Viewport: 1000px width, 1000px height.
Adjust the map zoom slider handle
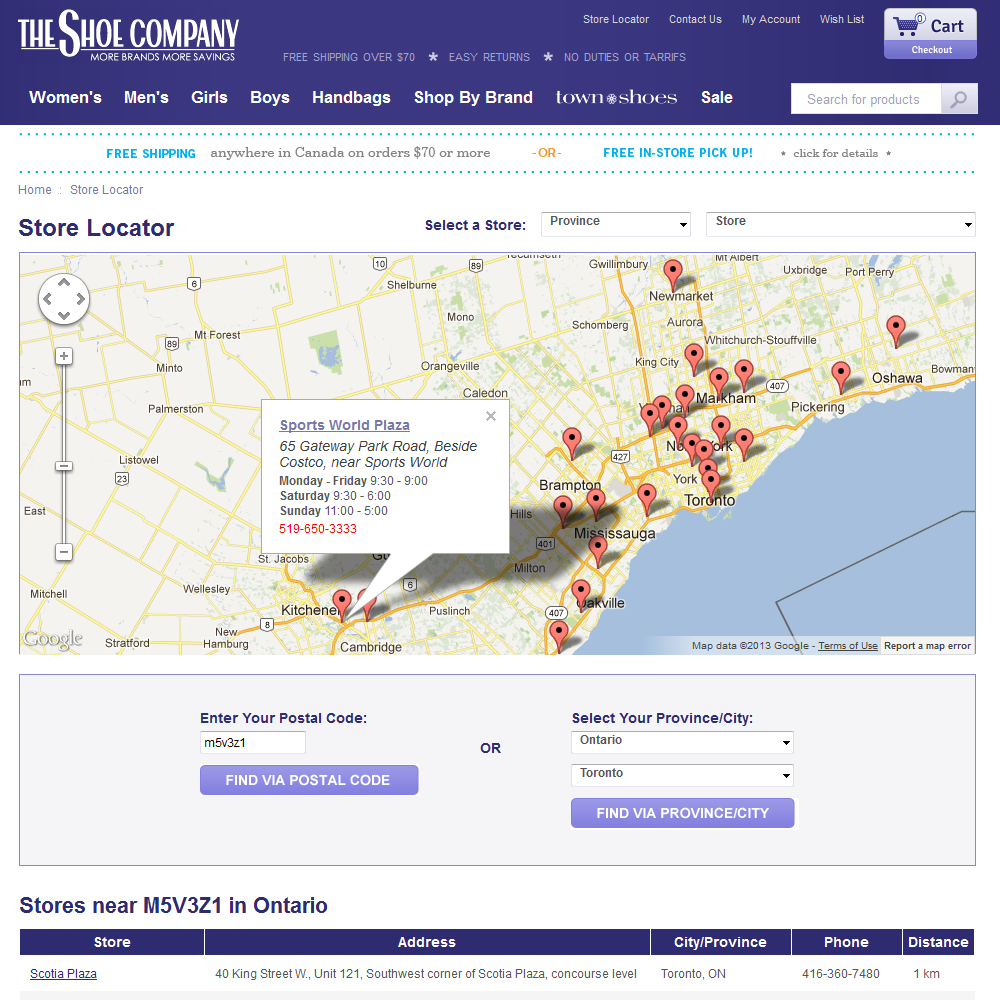tap(64, 466)
